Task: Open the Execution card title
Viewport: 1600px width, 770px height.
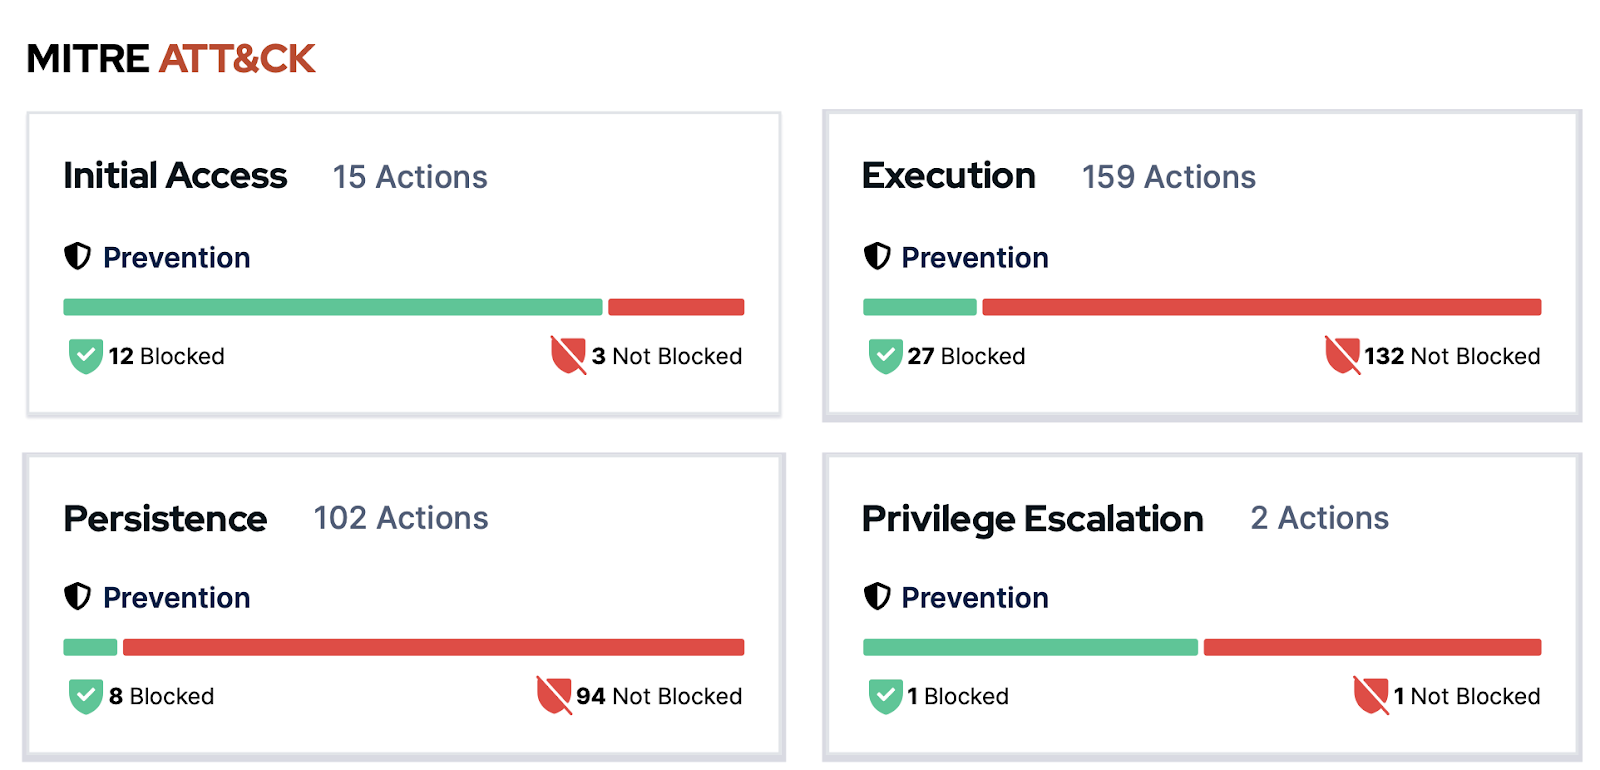Action: click(x=948, y=176)
